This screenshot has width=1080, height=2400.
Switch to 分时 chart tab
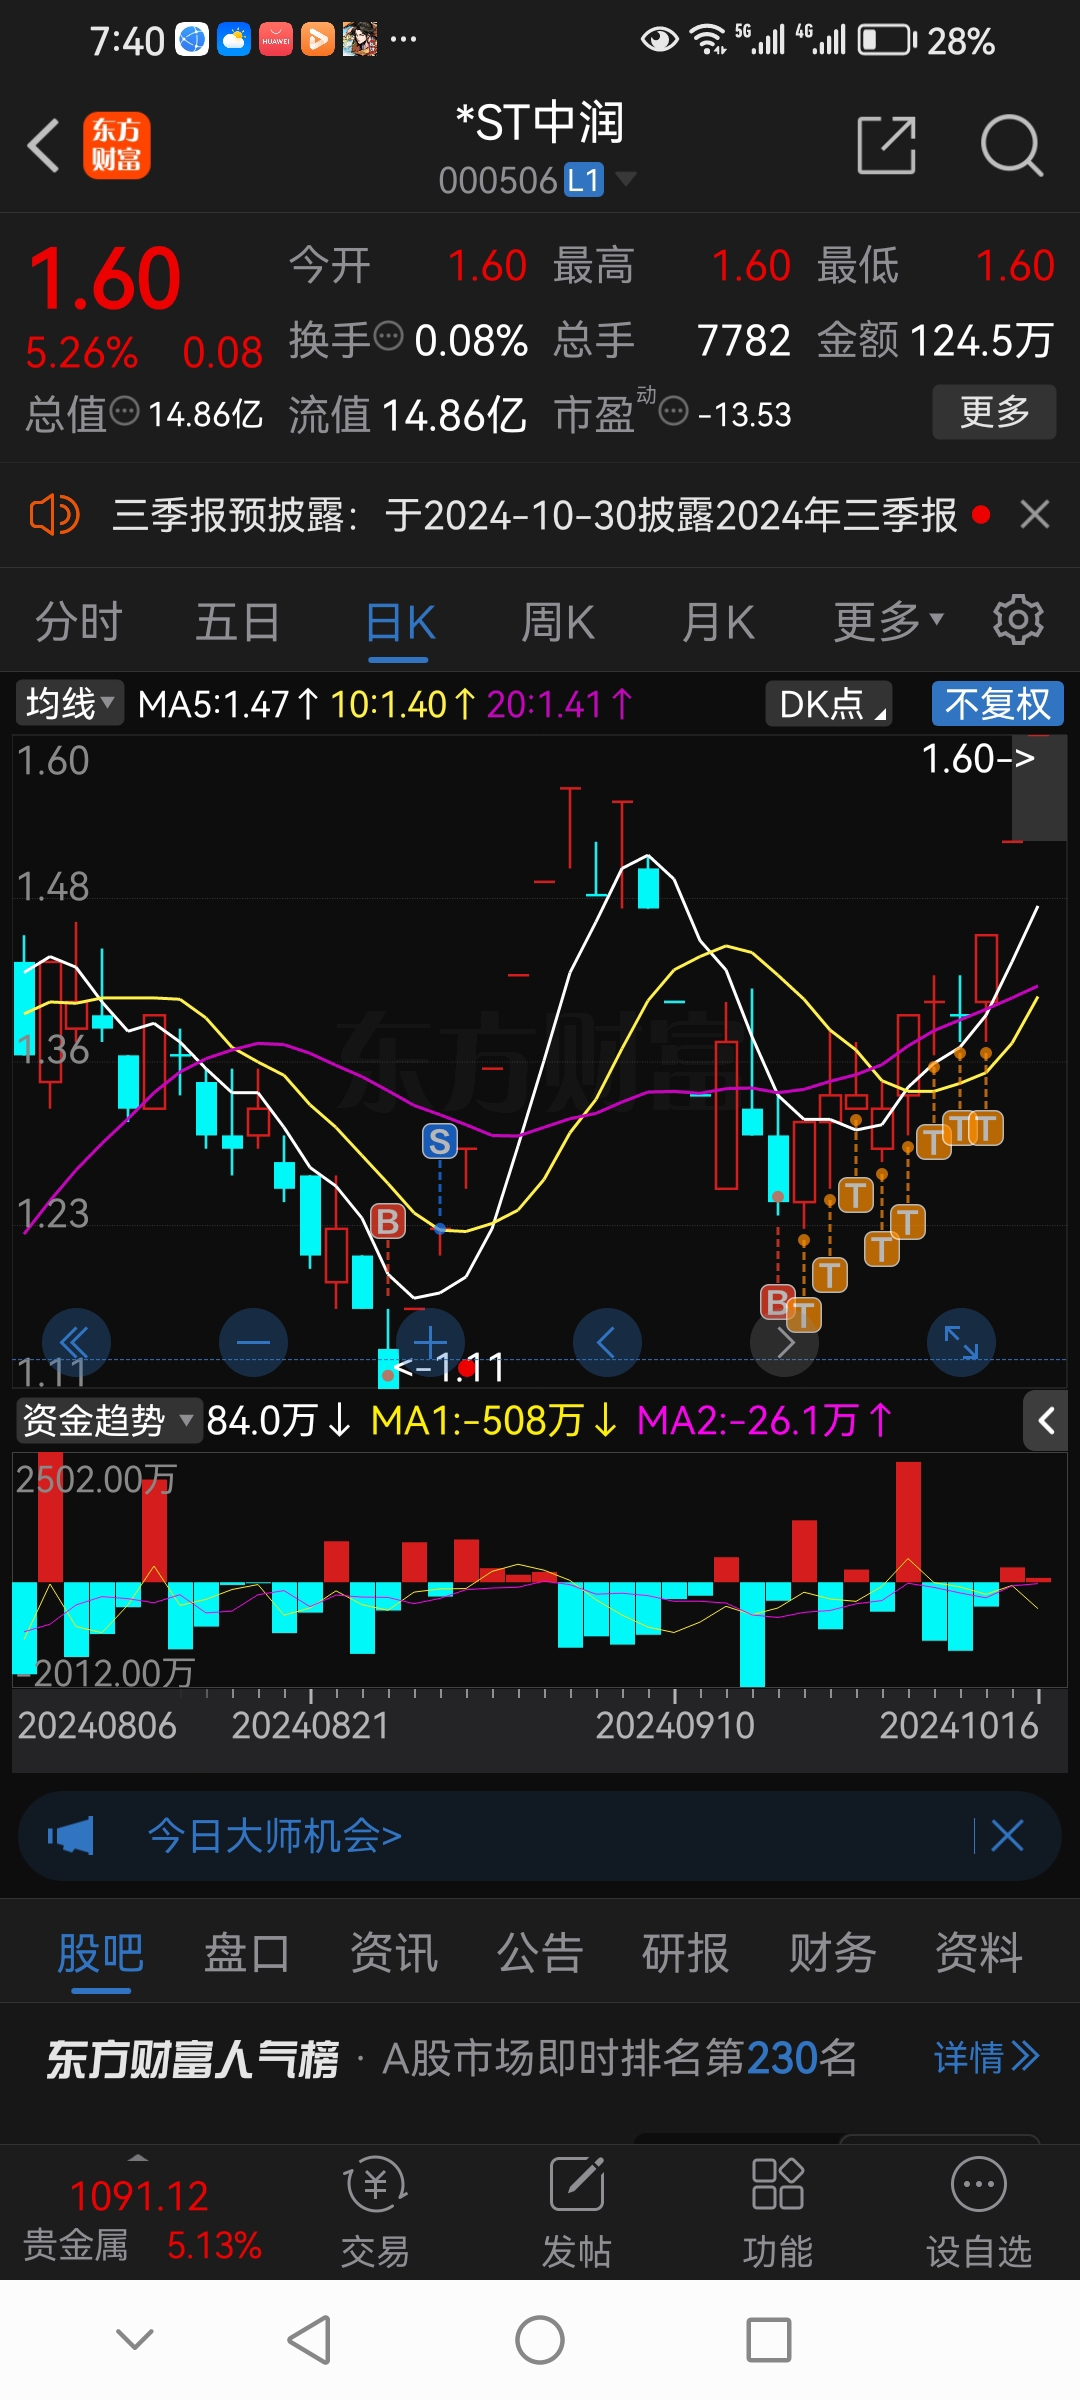click(x=78, y=622)
